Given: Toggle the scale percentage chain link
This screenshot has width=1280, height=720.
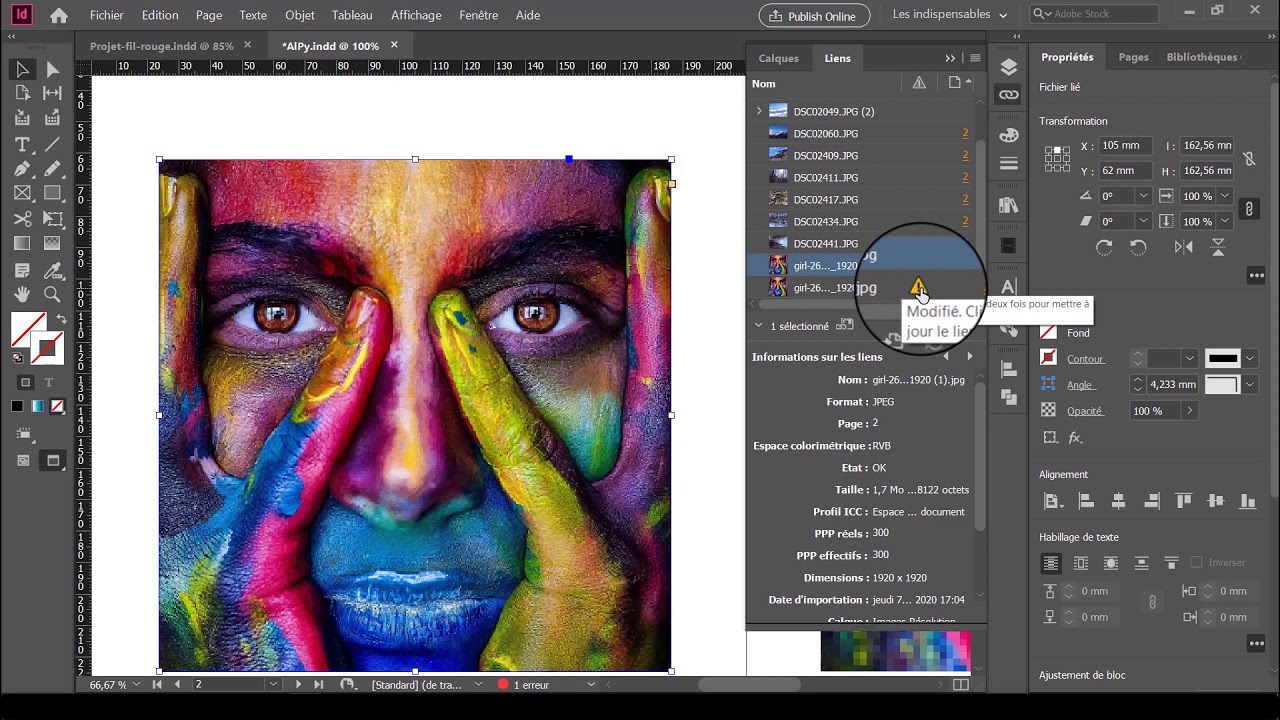Looking at the screenshot, I should click(x=1249, y=209).
